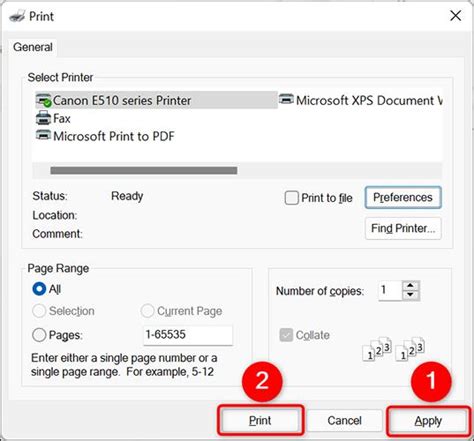Close the Print dialog
Screen dimensions: 474x441
click(455, 16)
